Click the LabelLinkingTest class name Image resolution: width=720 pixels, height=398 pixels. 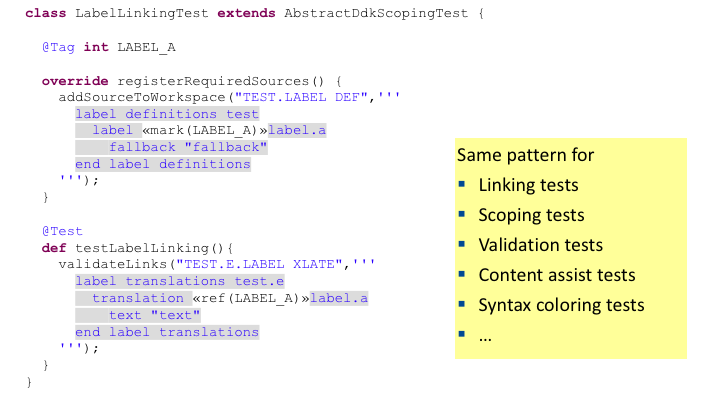141,13
